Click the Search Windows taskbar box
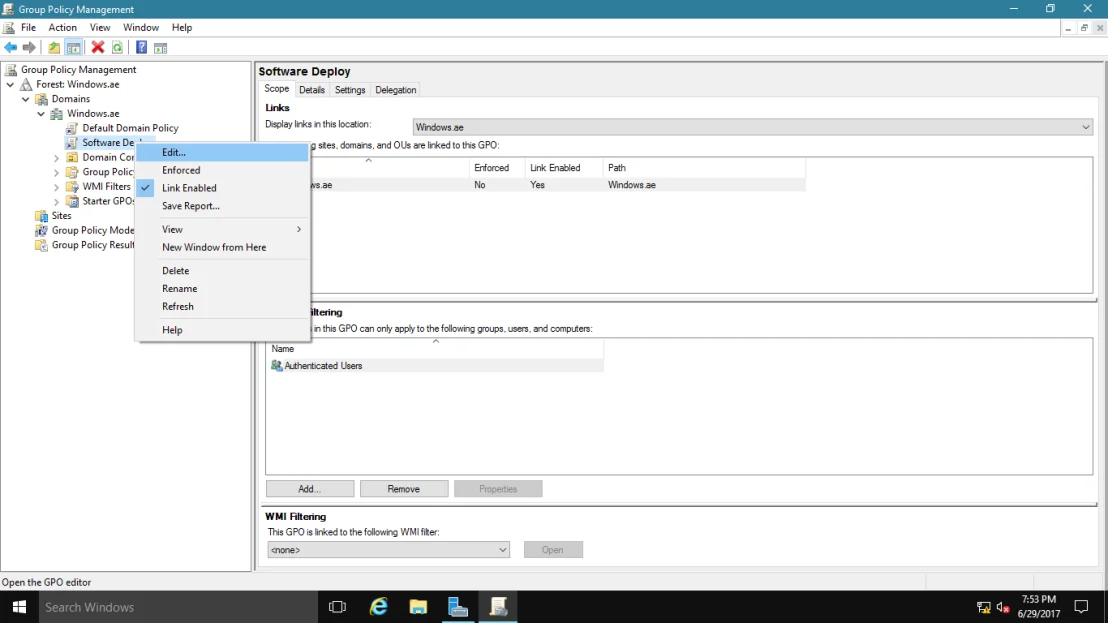This screenshot has width=1108, height=623. [x=178, y=607]
